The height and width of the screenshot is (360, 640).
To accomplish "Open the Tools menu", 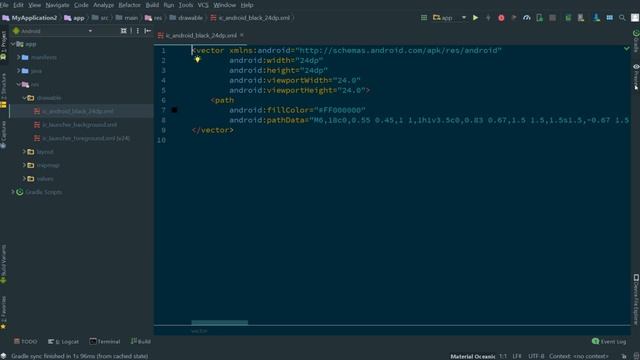I will tap(186, 5).
